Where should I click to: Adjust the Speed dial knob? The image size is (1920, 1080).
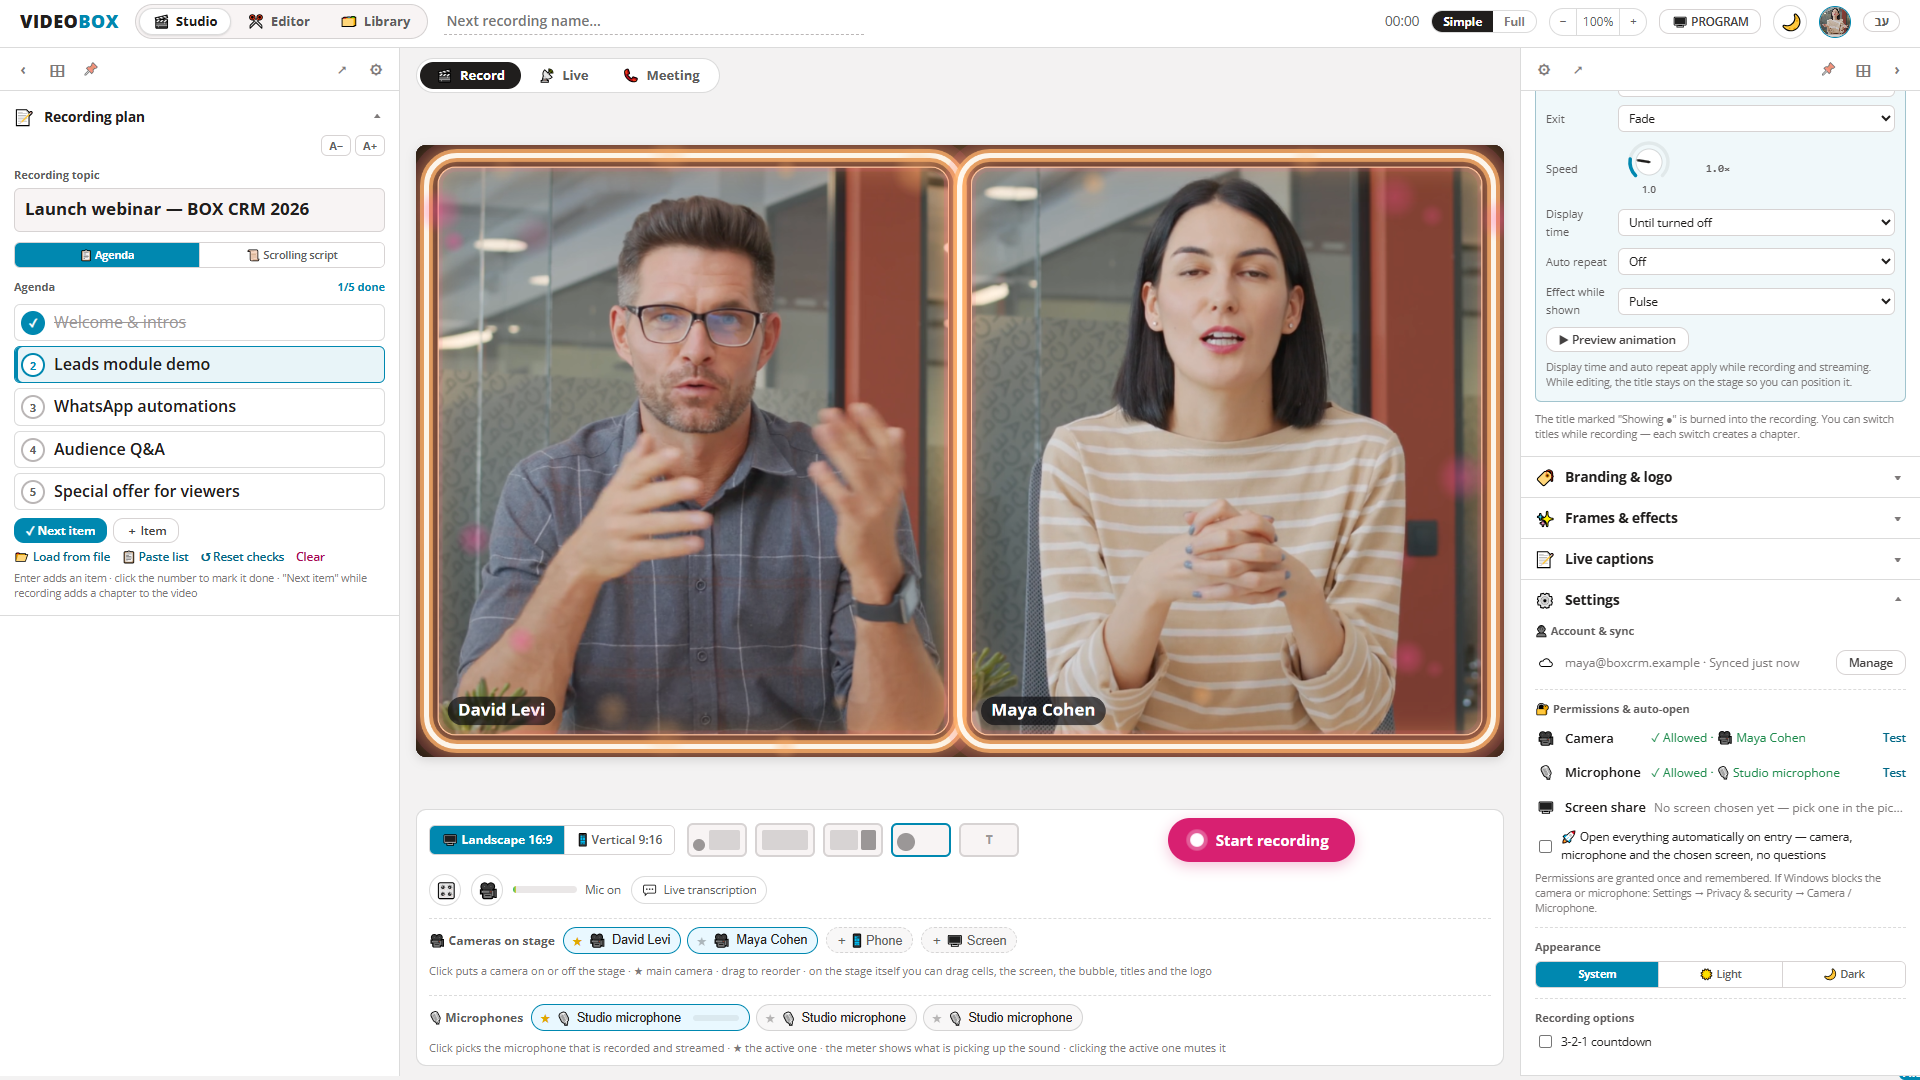pos(1648,162)
